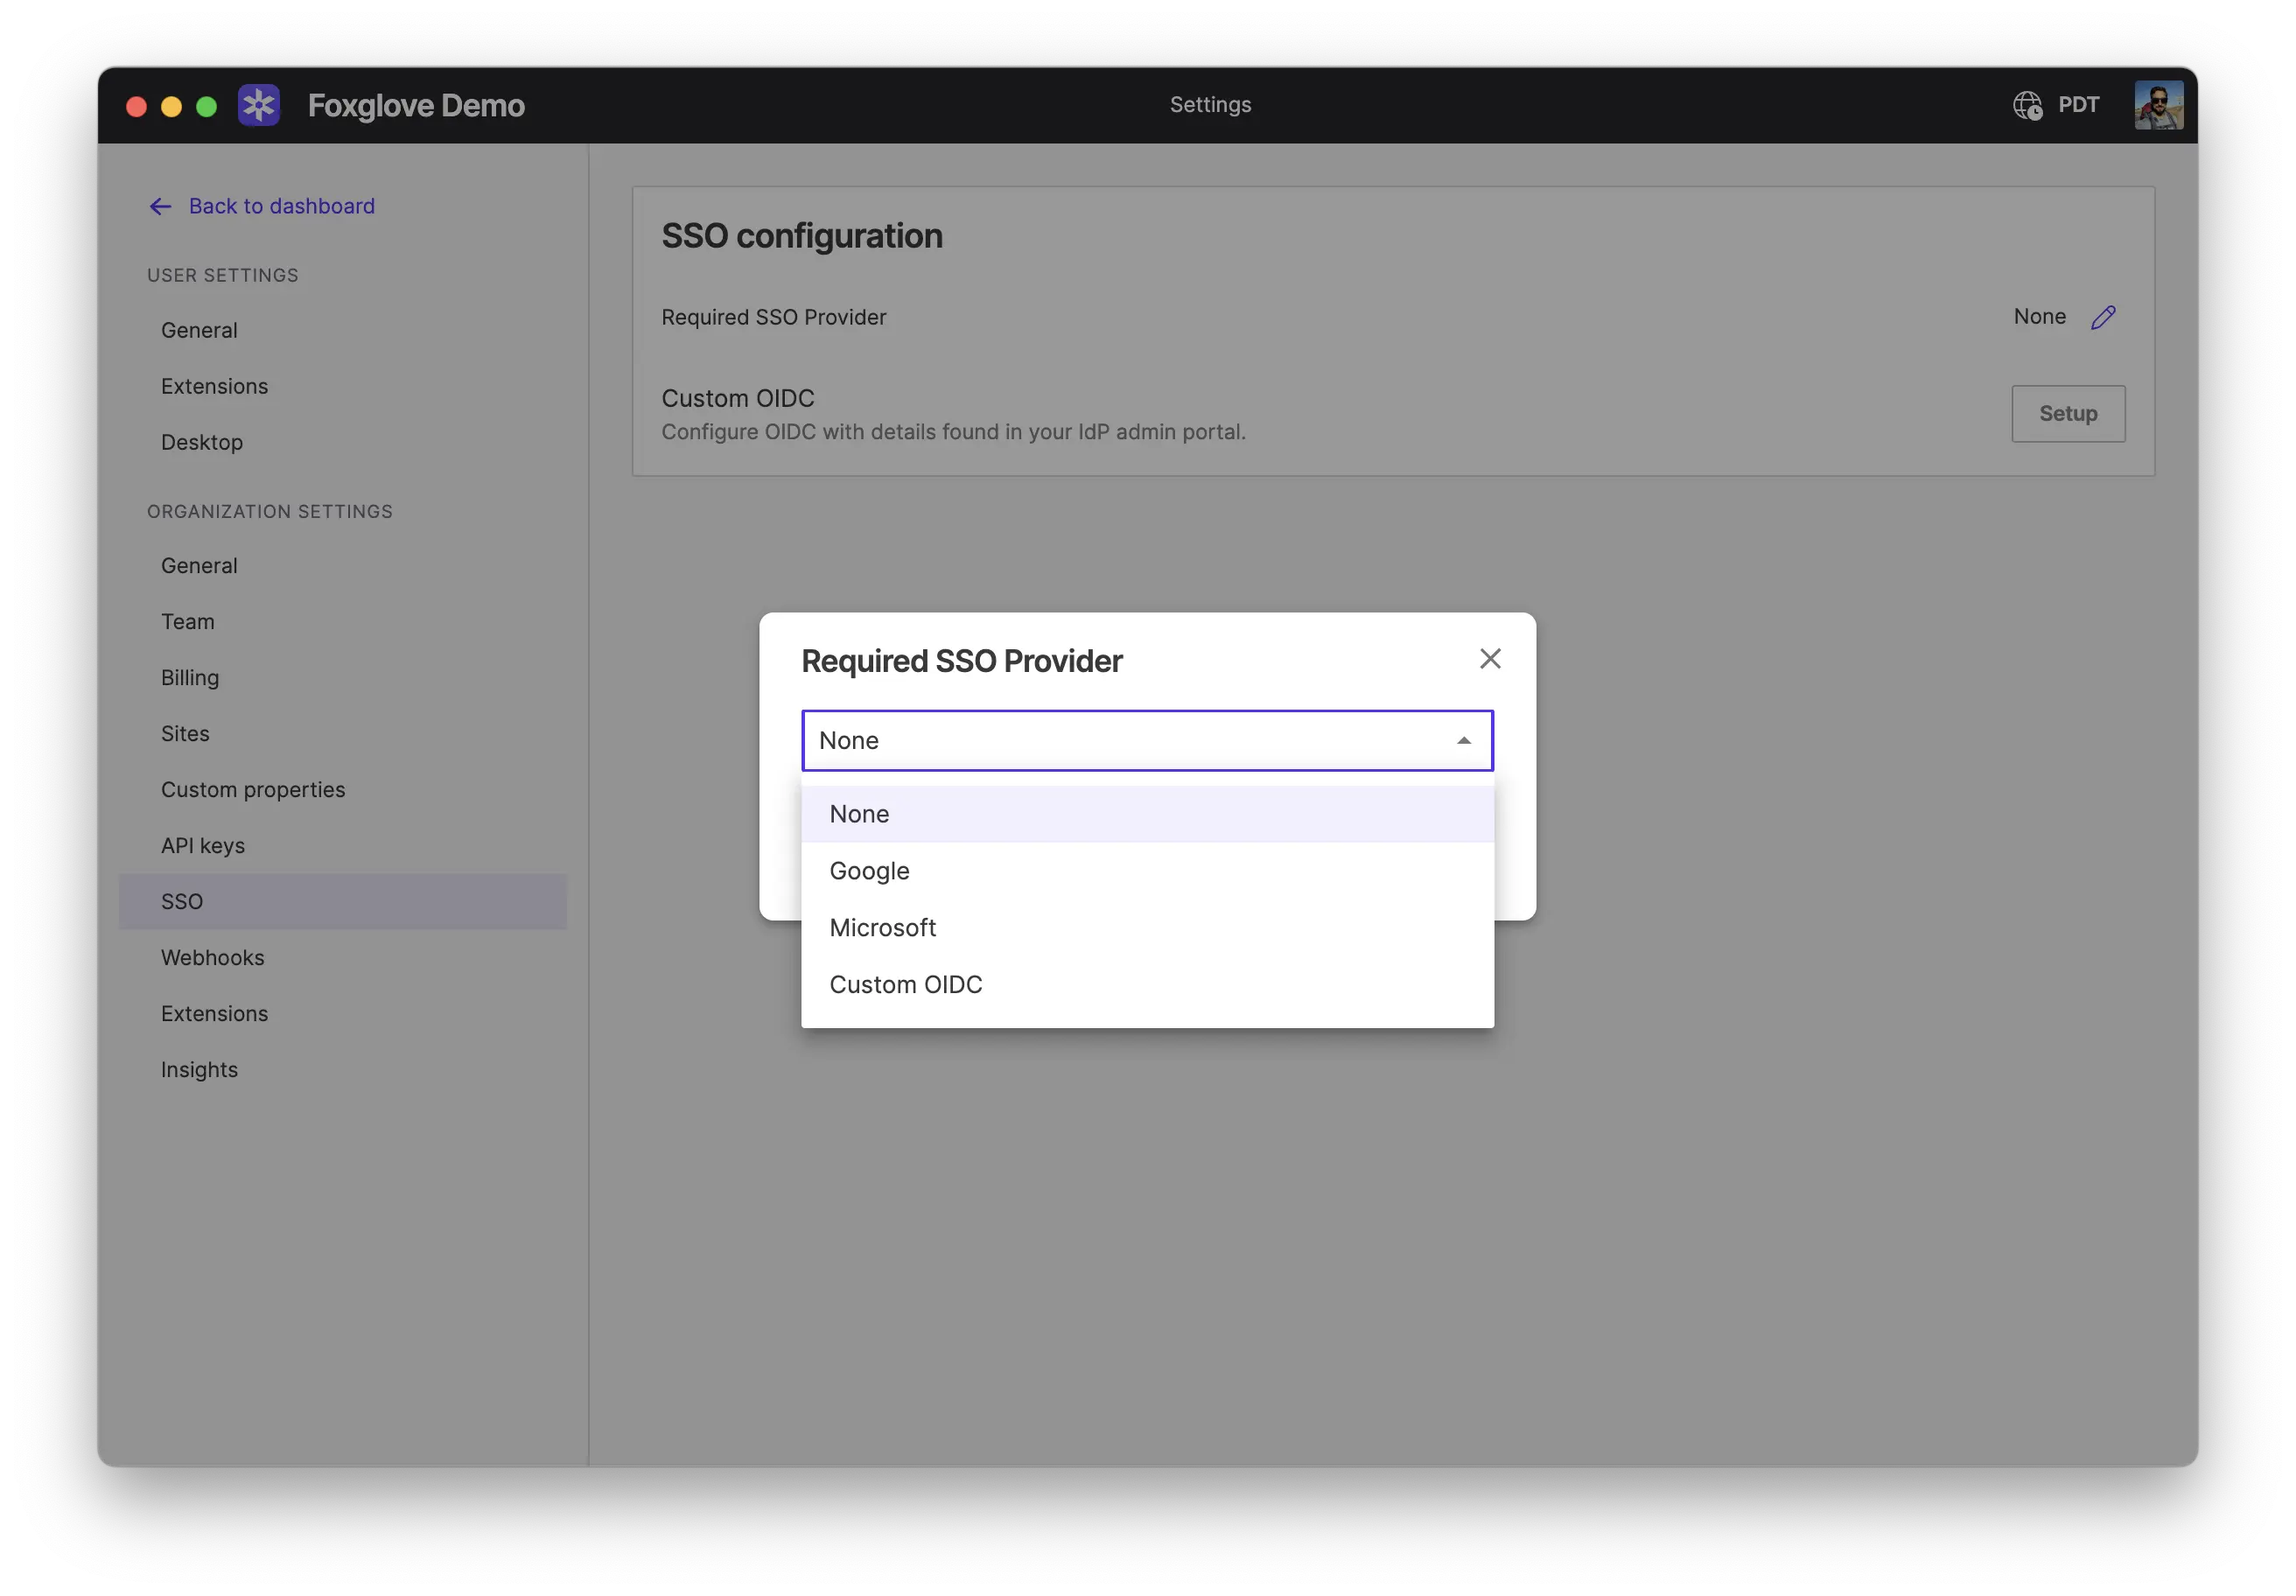2296x1596 pixels.
Task: Click the Foxglove app logo
Action: click(259, 104)
